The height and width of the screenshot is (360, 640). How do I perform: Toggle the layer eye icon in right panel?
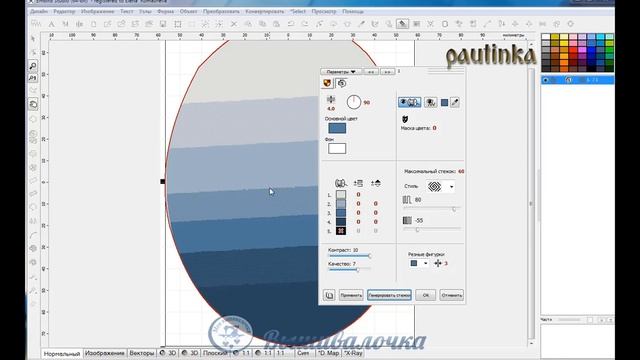point(546,80)
